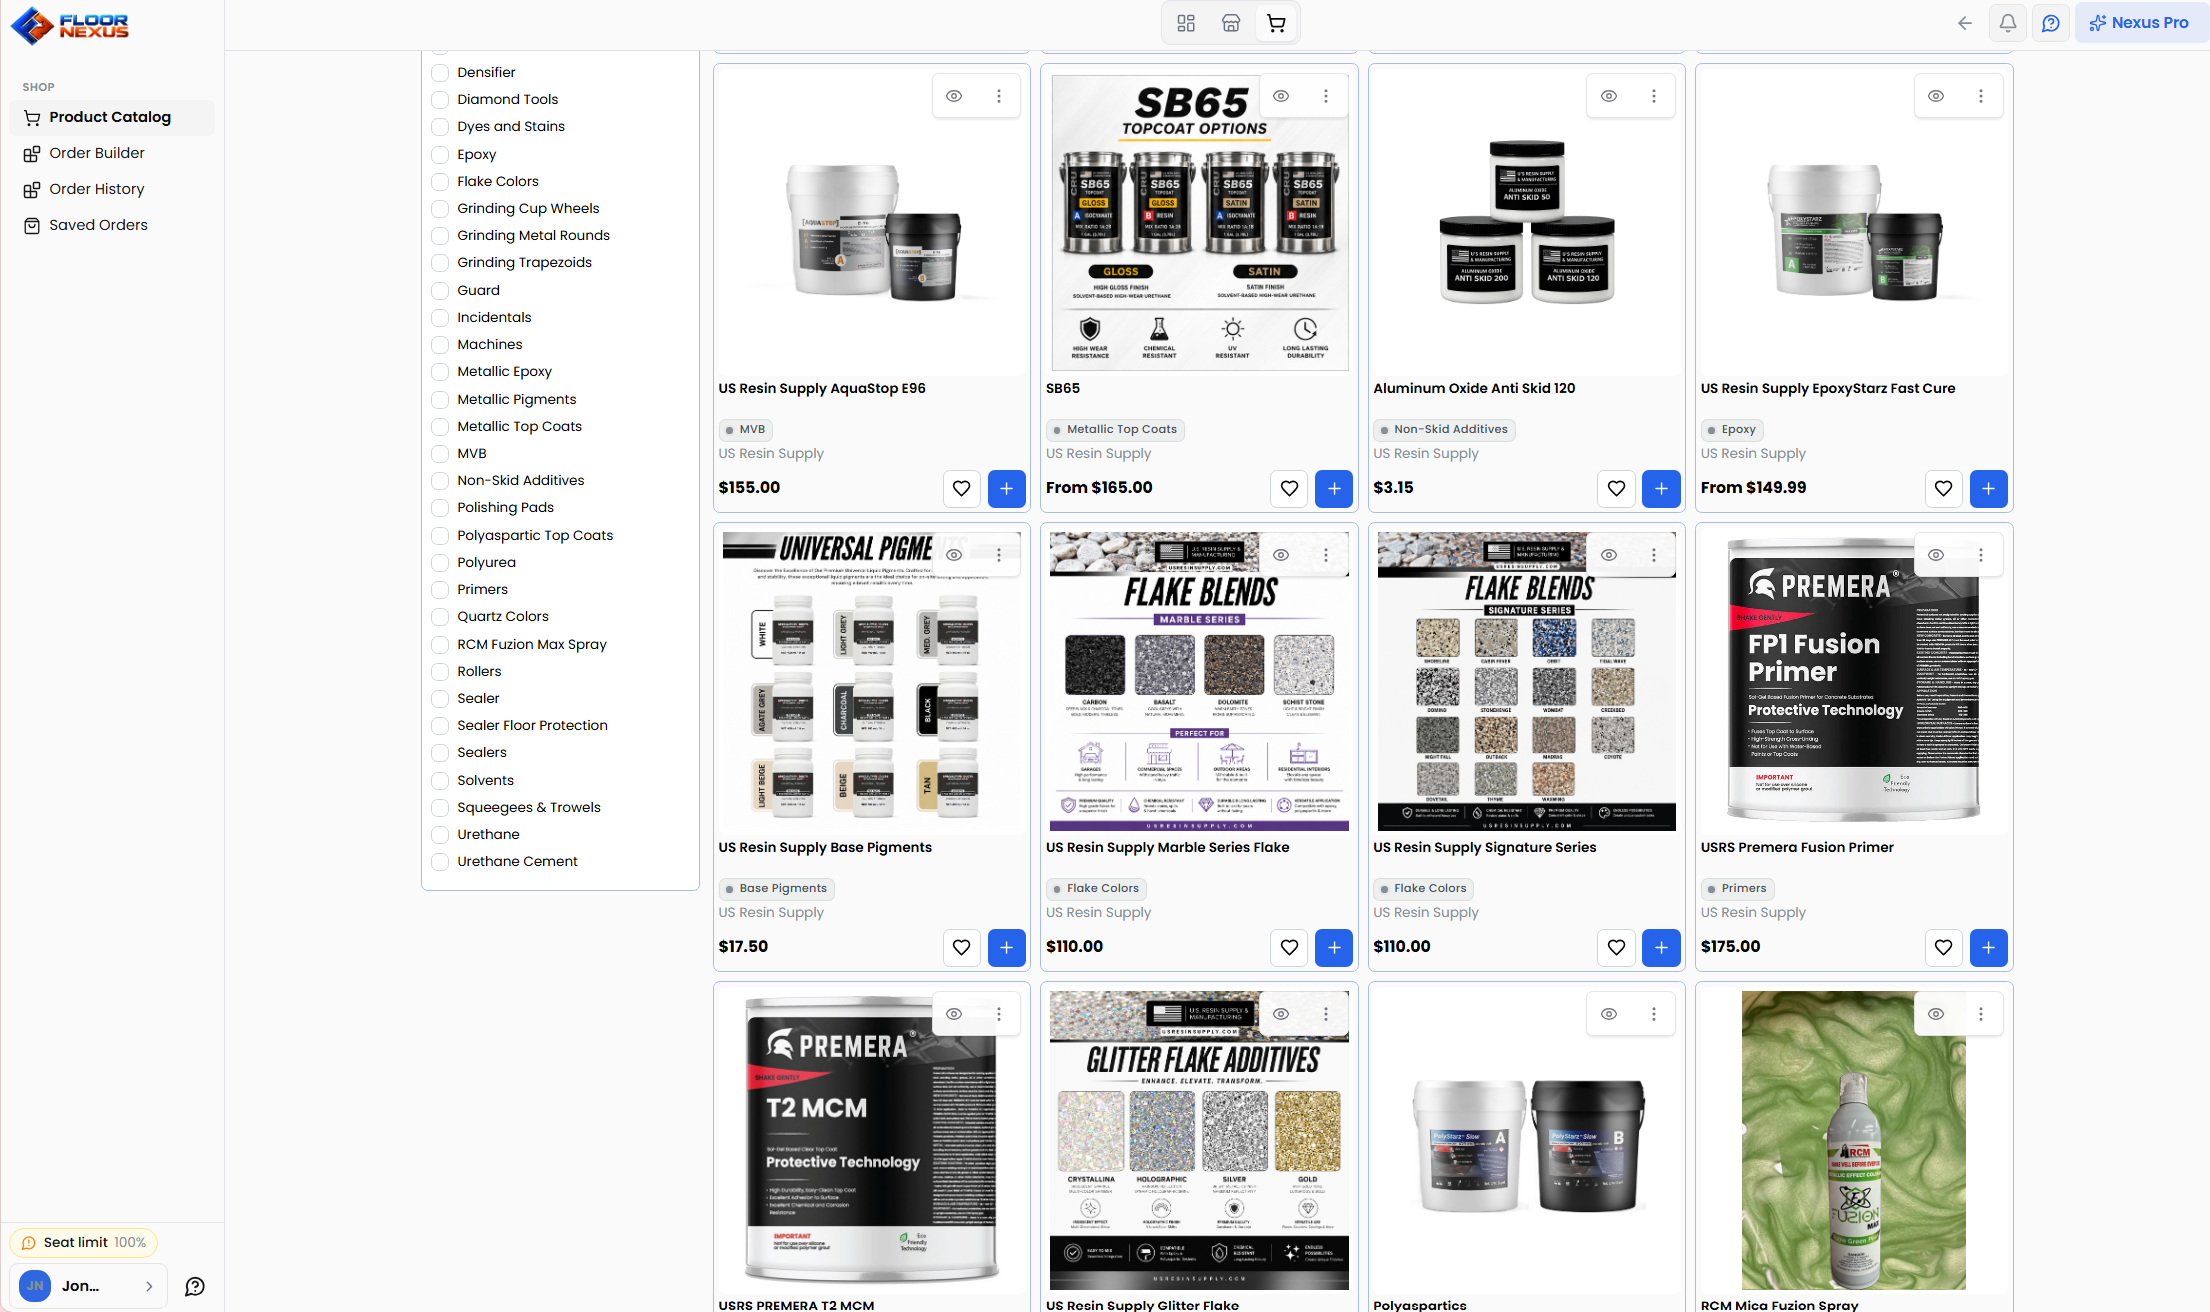Check the Metallic Pigments filter
2210x1312 pixels.
pos(440,399)
